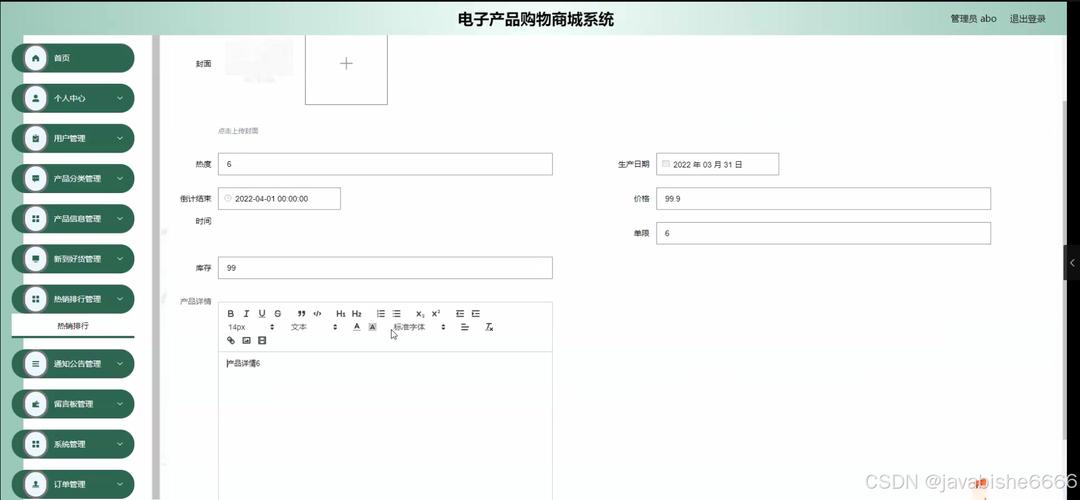Viewport: 1080px width, 500px height.
Task: Apply Heading 2 style
Action: (x=357, y=313)
